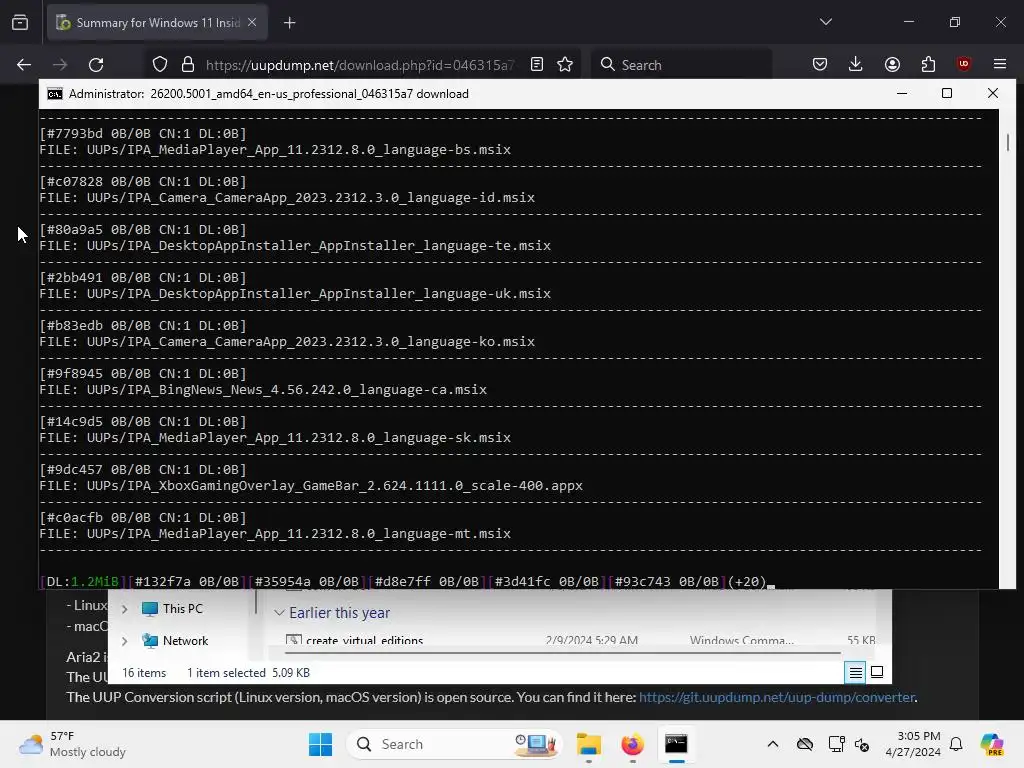Viewport: 1024px width, 768px height.
Task: Open Firefox downloads panel
Action: coord(856,65)
